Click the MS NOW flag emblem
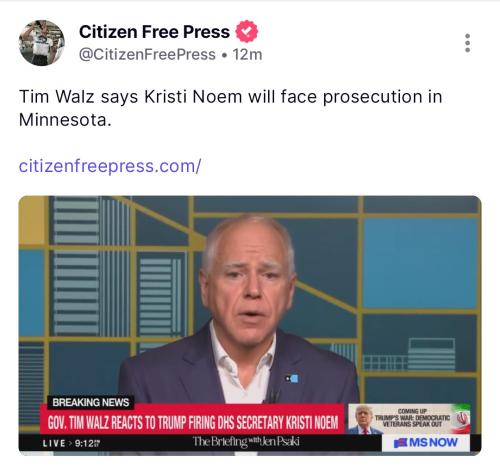 tap(400, 443)
